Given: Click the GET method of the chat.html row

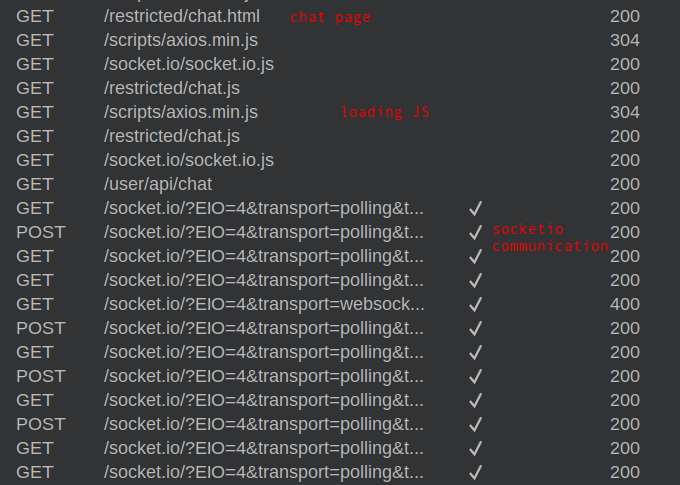Looking at the screenshot, I should click(35, 16).
